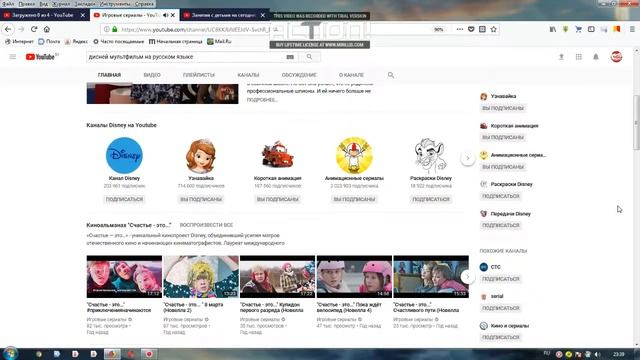Subscribe to Передачи Disney in sidebar
Viewport: 640px width, 360px height.
[501, 225]
